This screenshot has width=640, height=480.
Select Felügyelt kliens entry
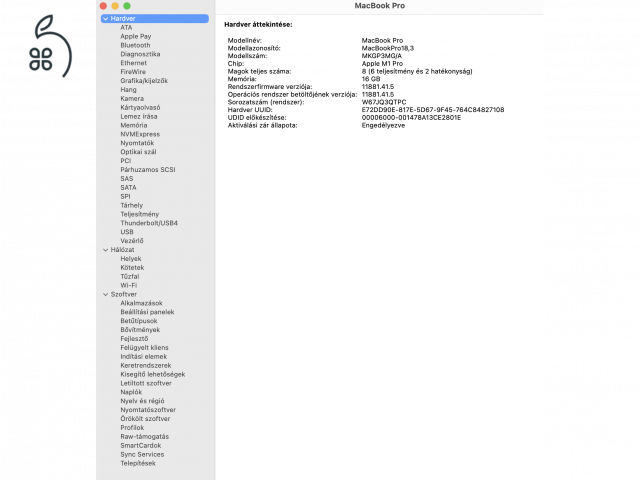144,348
